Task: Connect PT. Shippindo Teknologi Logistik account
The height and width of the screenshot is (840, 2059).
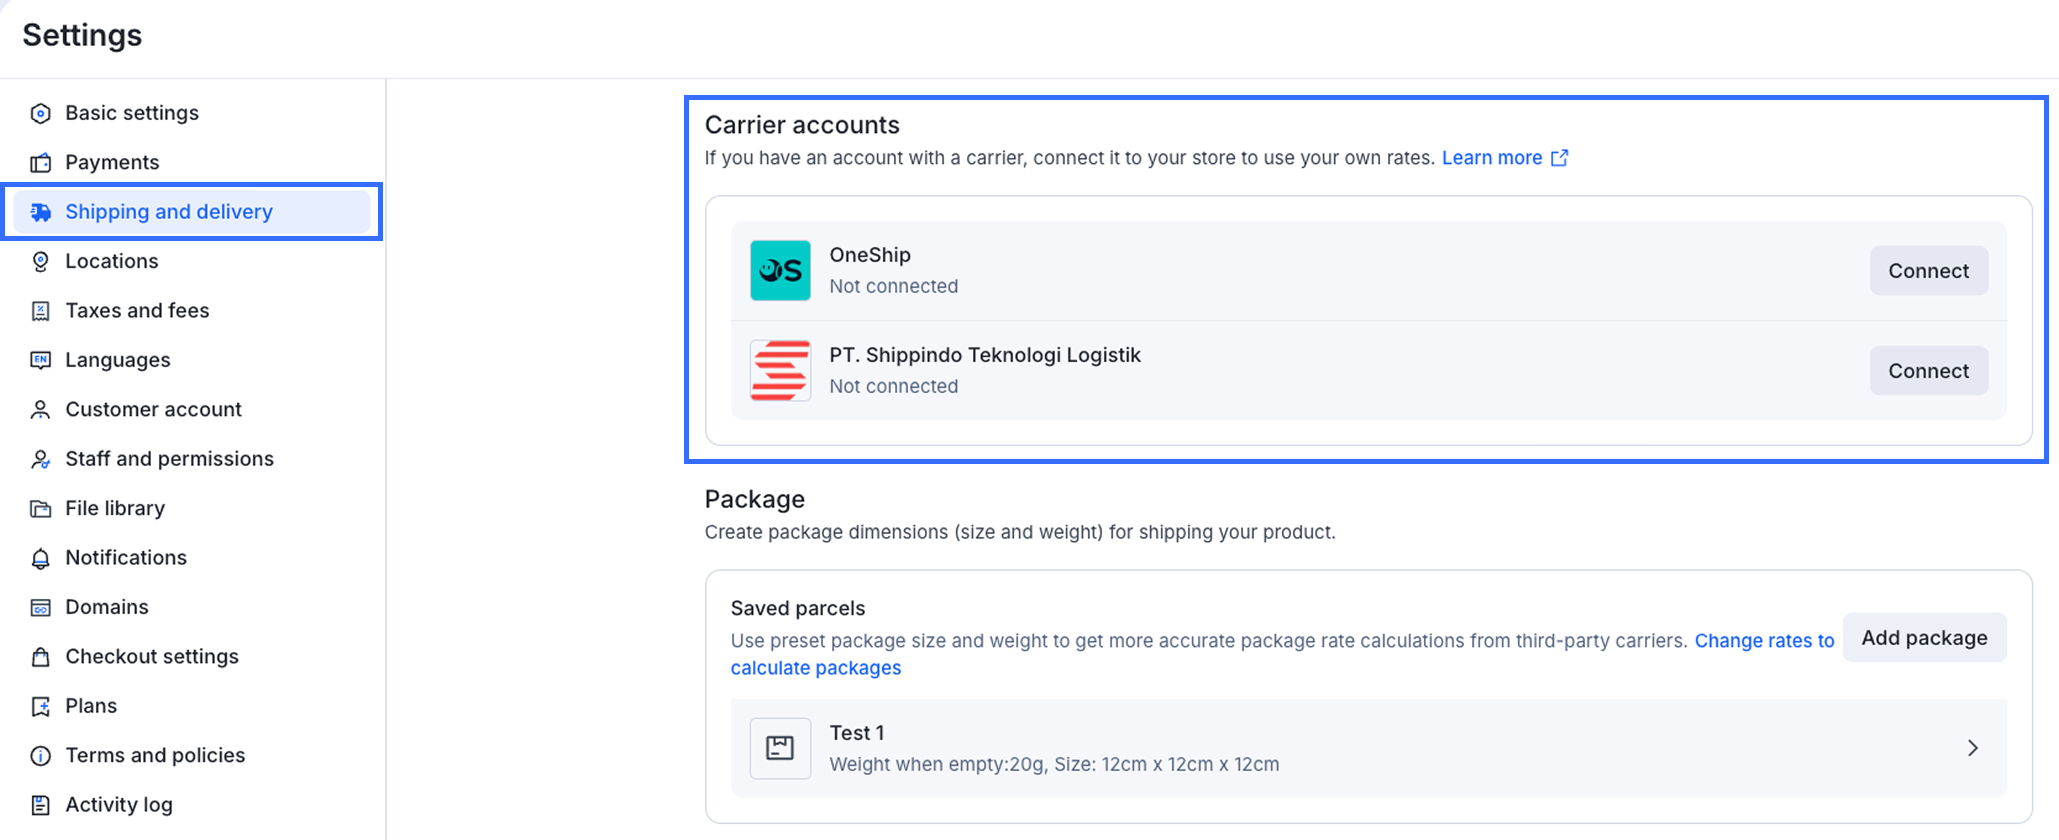Action: (1928, 371)
